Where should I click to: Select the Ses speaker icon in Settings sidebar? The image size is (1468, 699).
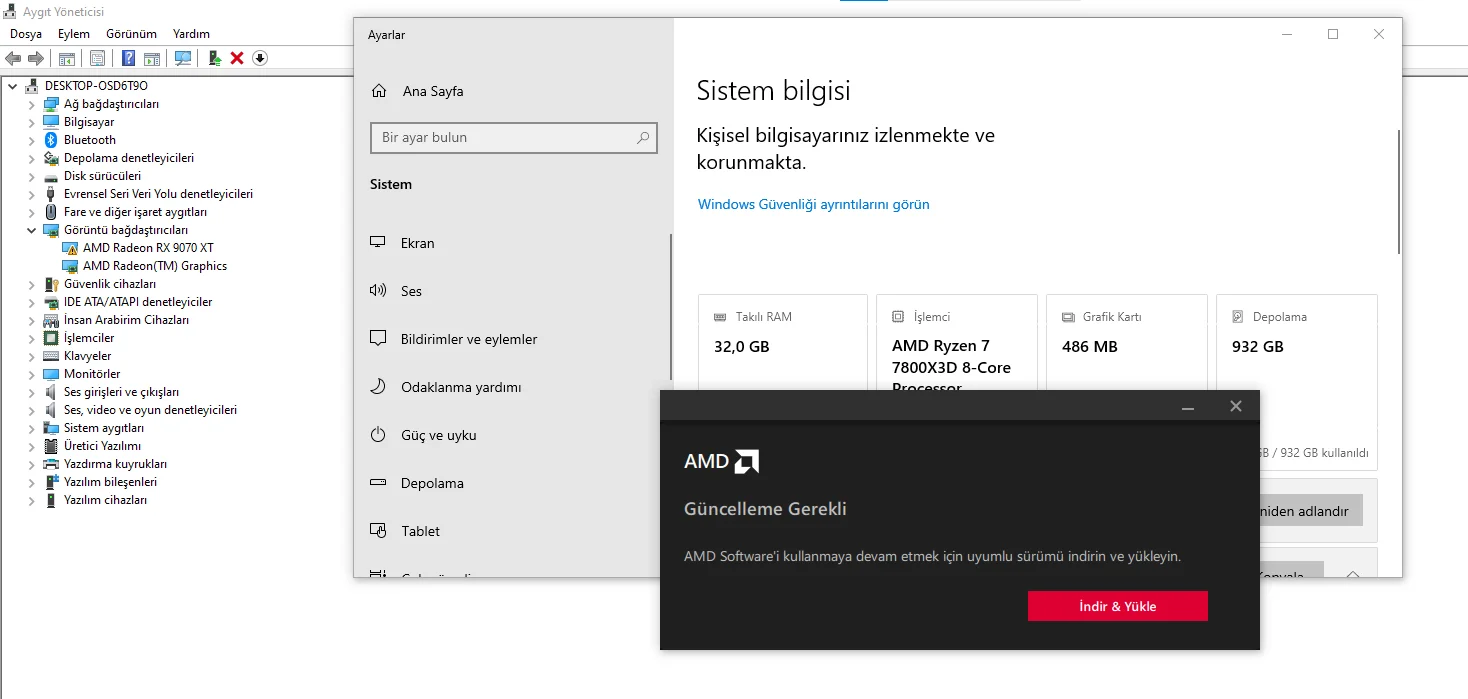point(378,291)
